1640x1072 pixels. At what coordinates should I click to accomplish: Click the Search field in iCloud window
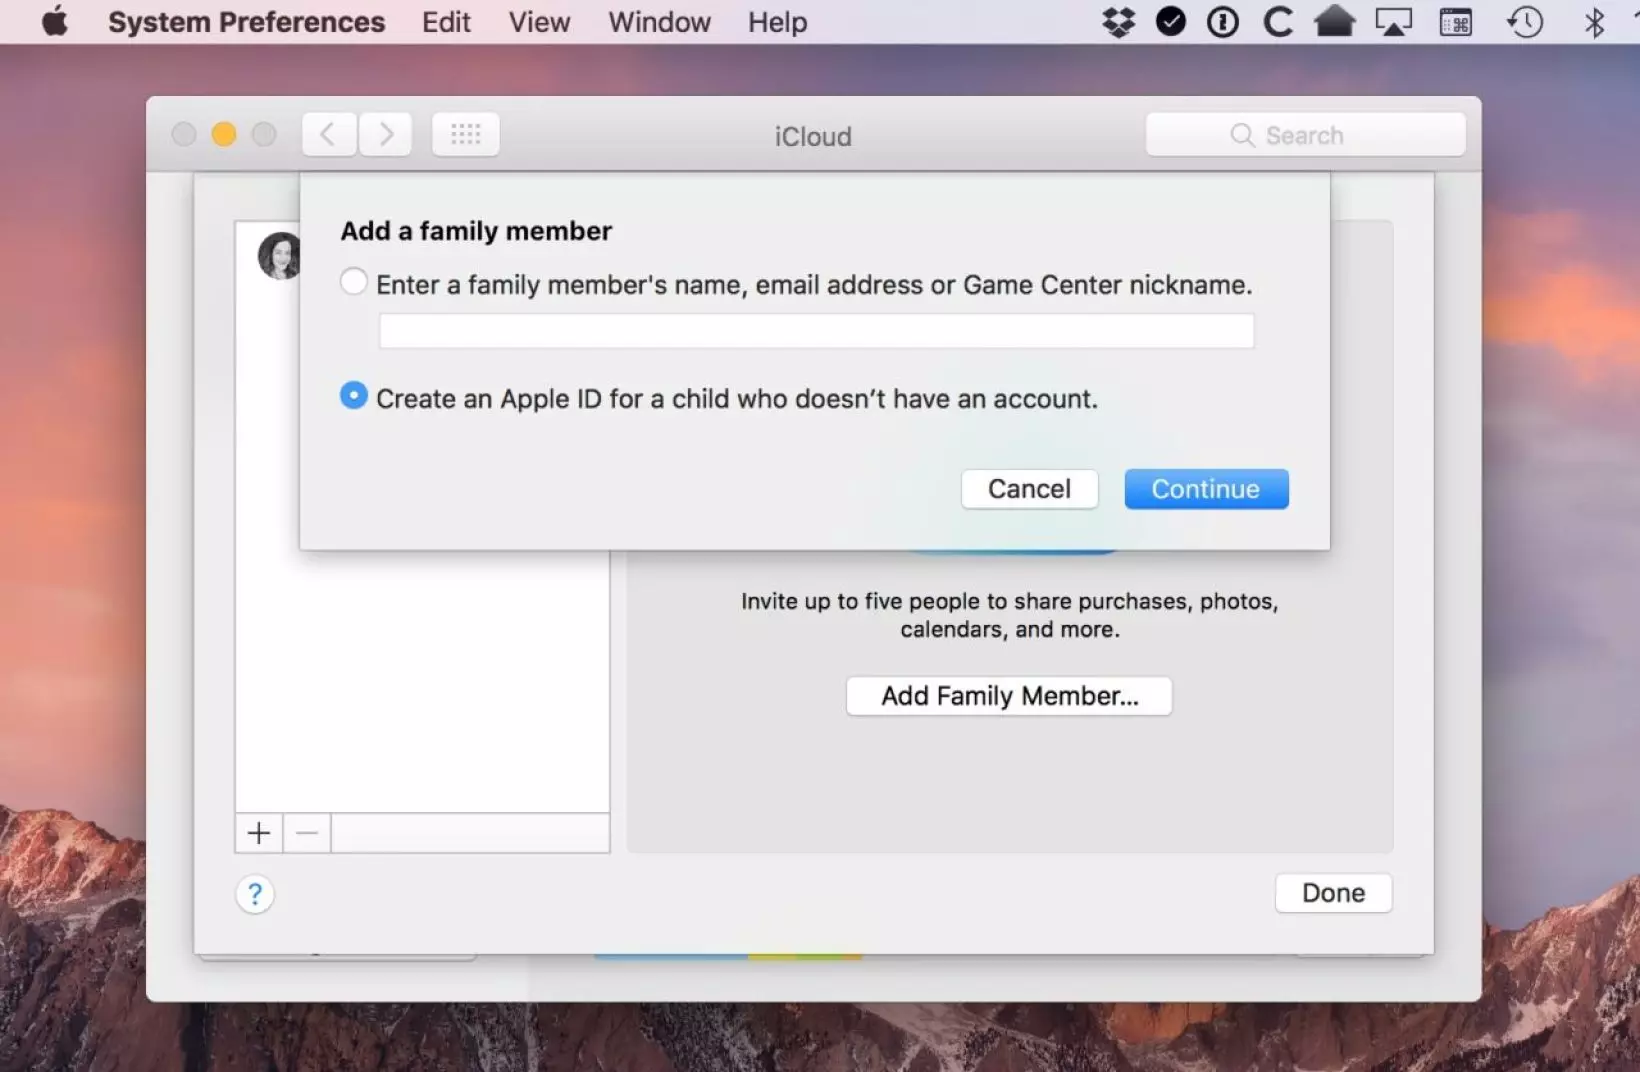tap(1305, 135)
